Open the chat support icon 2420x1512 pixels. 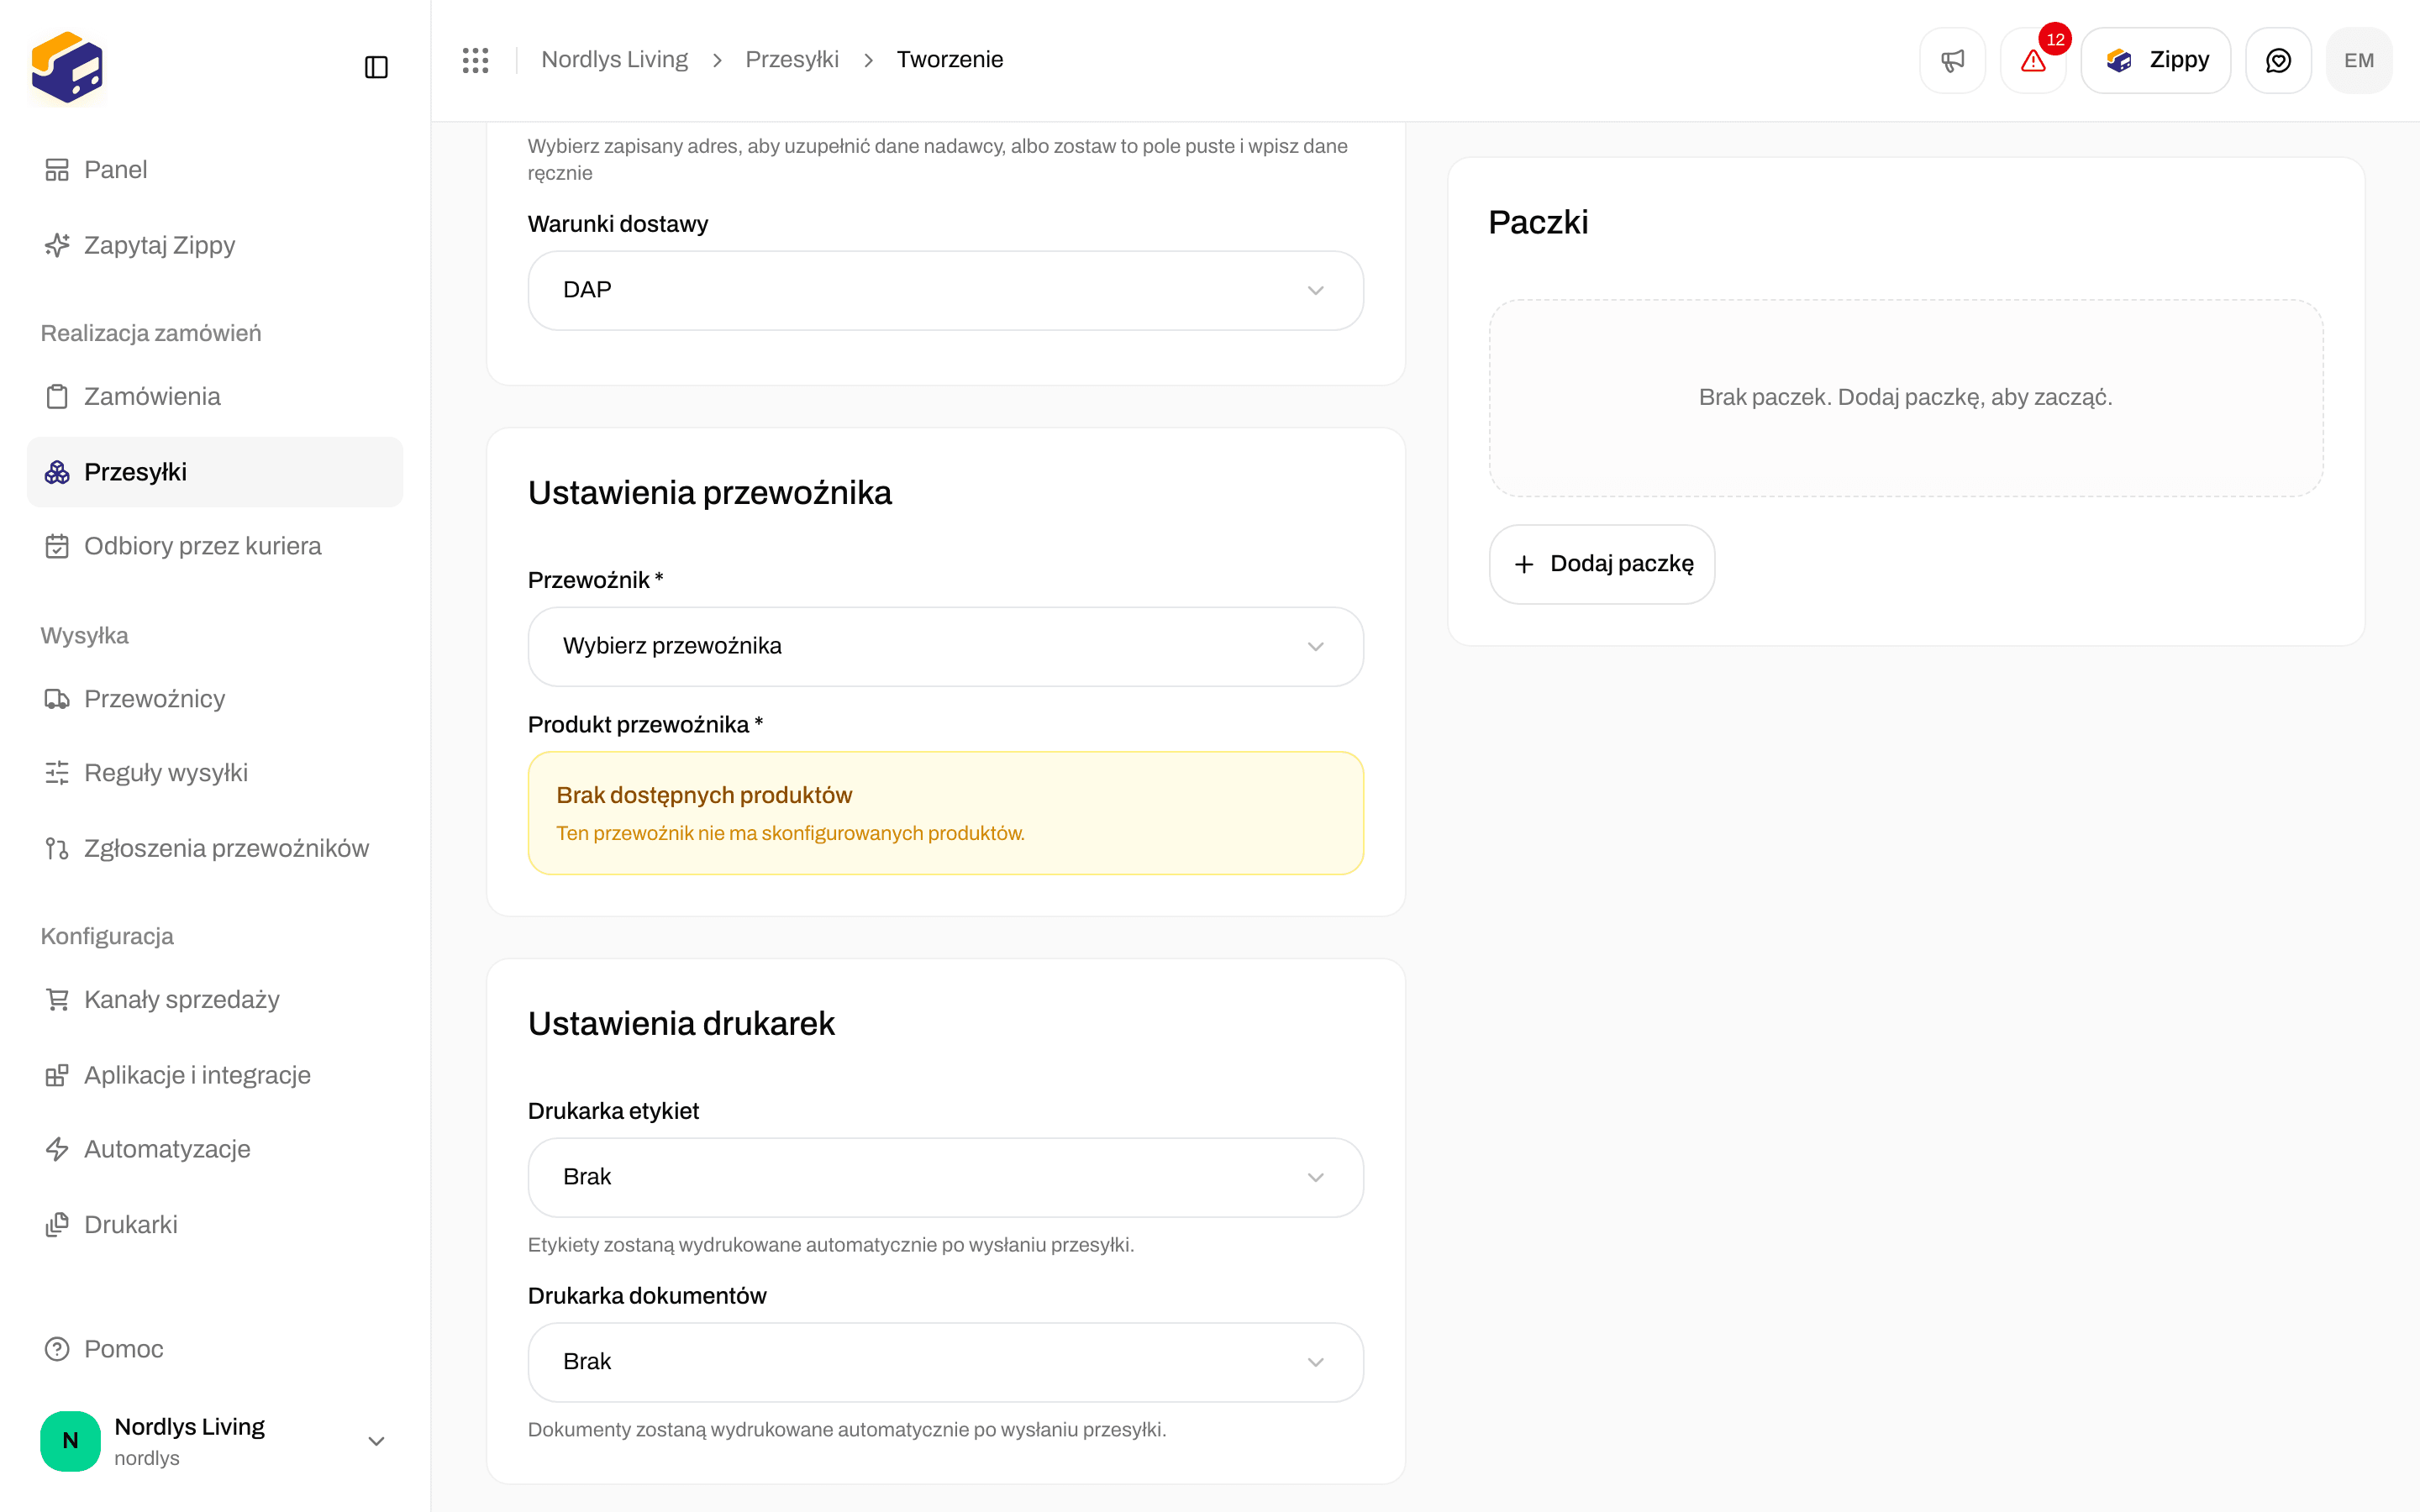click(x=2278, y=60)
